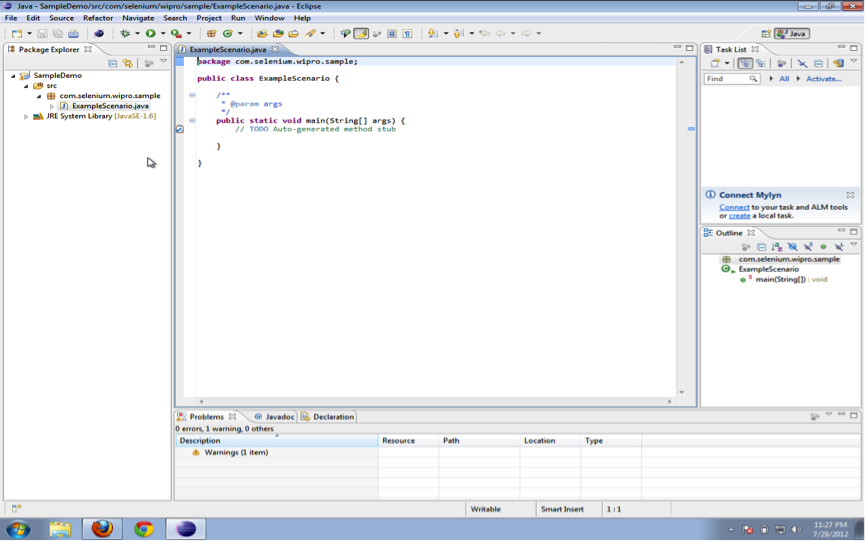Toggle Block Selection Mode toolbar button
This screenshot has height=541, width=865.
[392, 34]
